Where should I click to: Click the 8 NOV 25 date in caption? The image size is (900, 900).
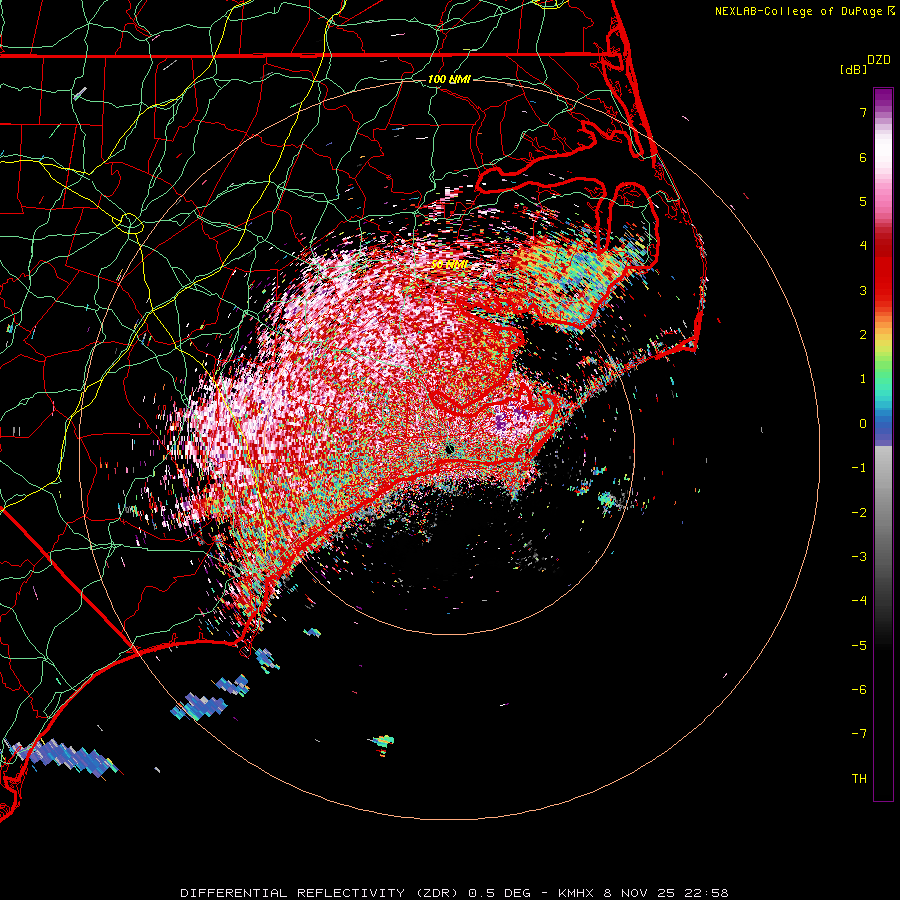(638, 893)
